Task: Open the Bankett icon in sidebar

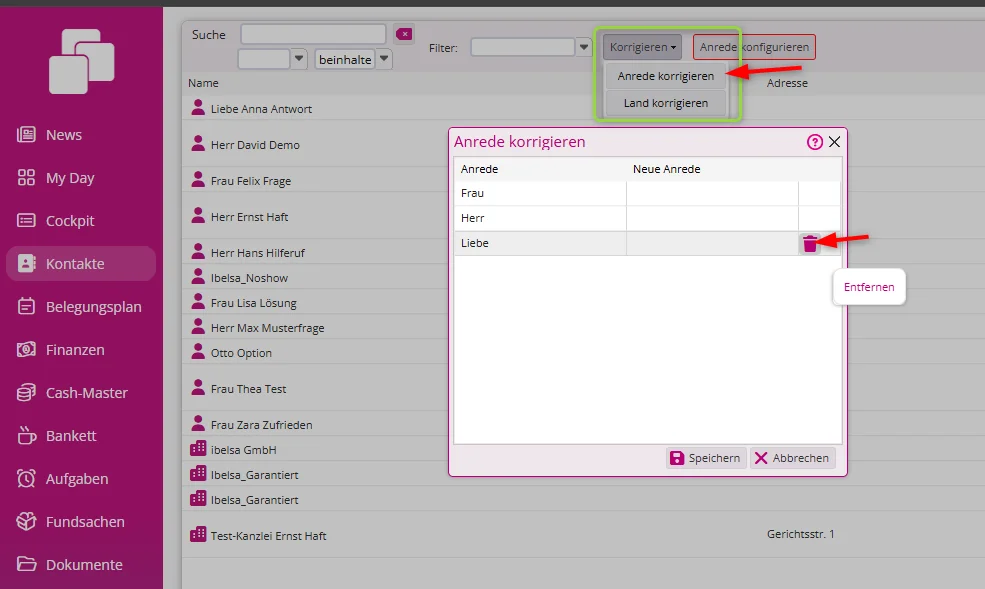Action: point(26,435)
